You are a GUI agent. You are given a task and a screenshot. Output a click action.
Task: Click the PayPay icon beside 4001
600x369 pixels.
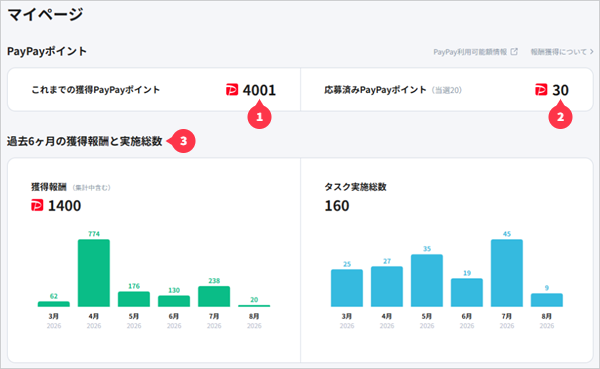[232, 90]
